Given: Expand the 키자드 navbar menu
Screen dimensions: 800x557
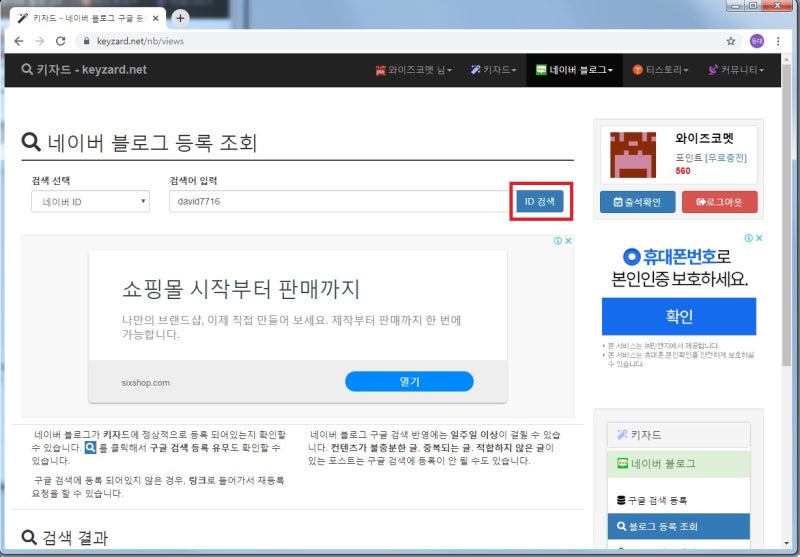Looking at the screenshot, I should 493,70.
